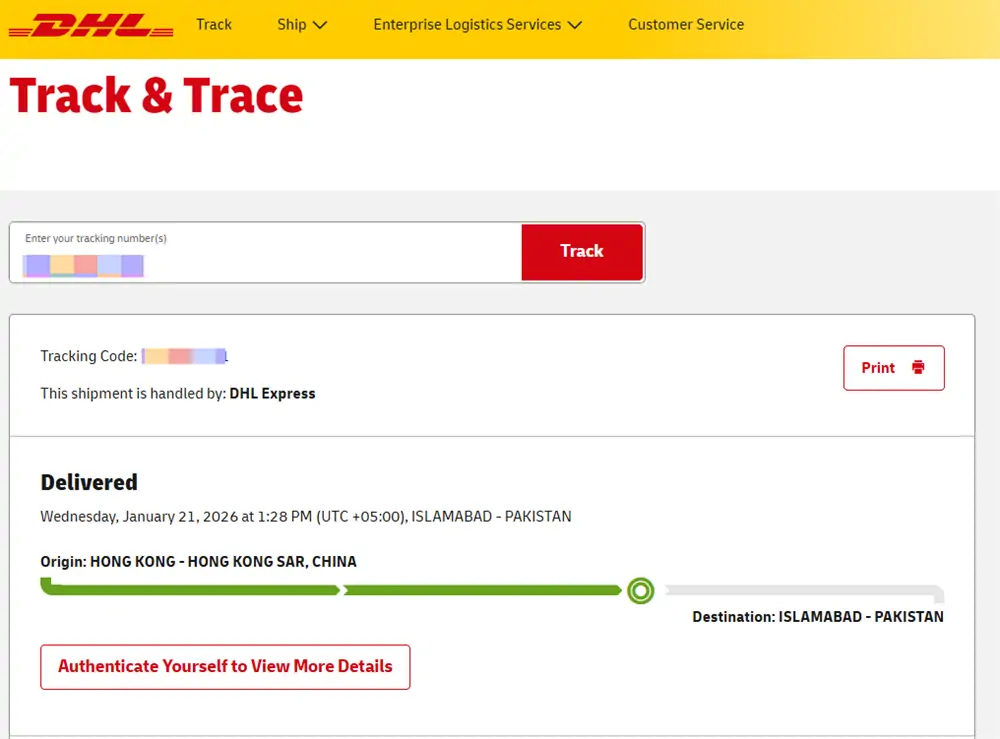
Task: Open the Ship menu label
Action: [291, 25]
